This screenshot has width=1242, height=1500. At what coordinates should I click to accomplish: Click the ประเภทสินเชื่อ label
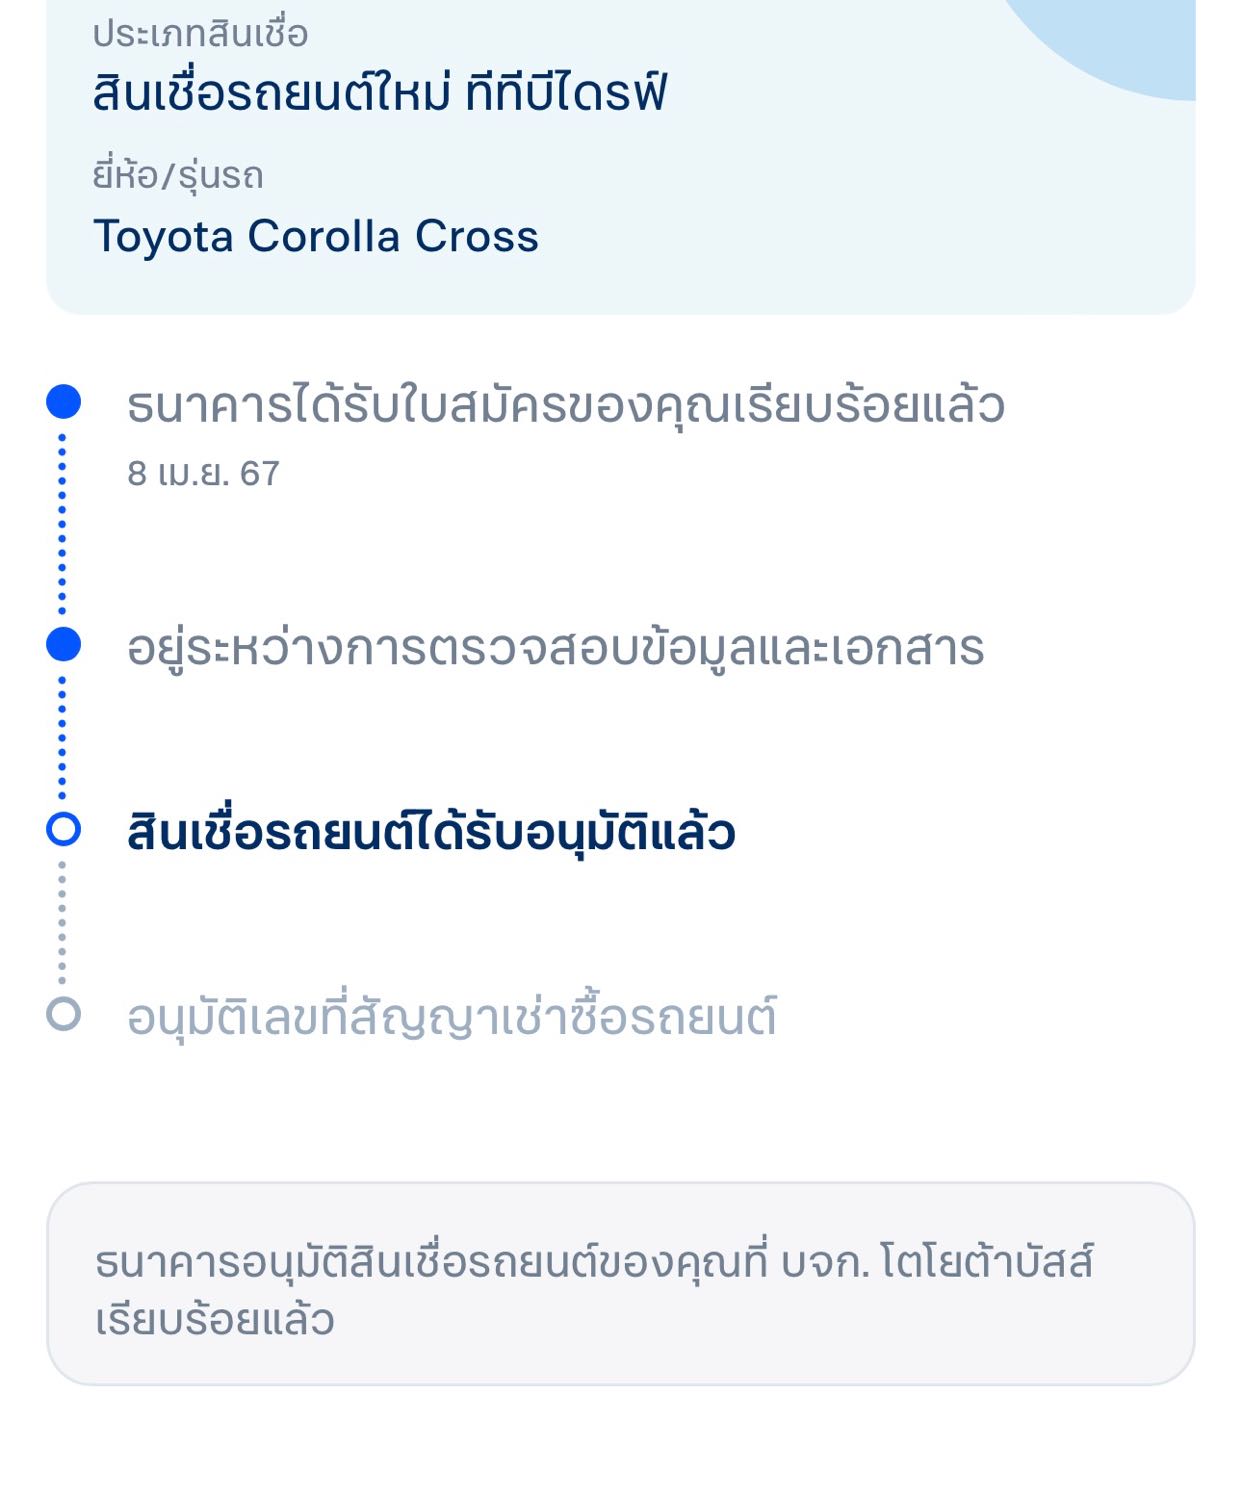tap(200, 34)
